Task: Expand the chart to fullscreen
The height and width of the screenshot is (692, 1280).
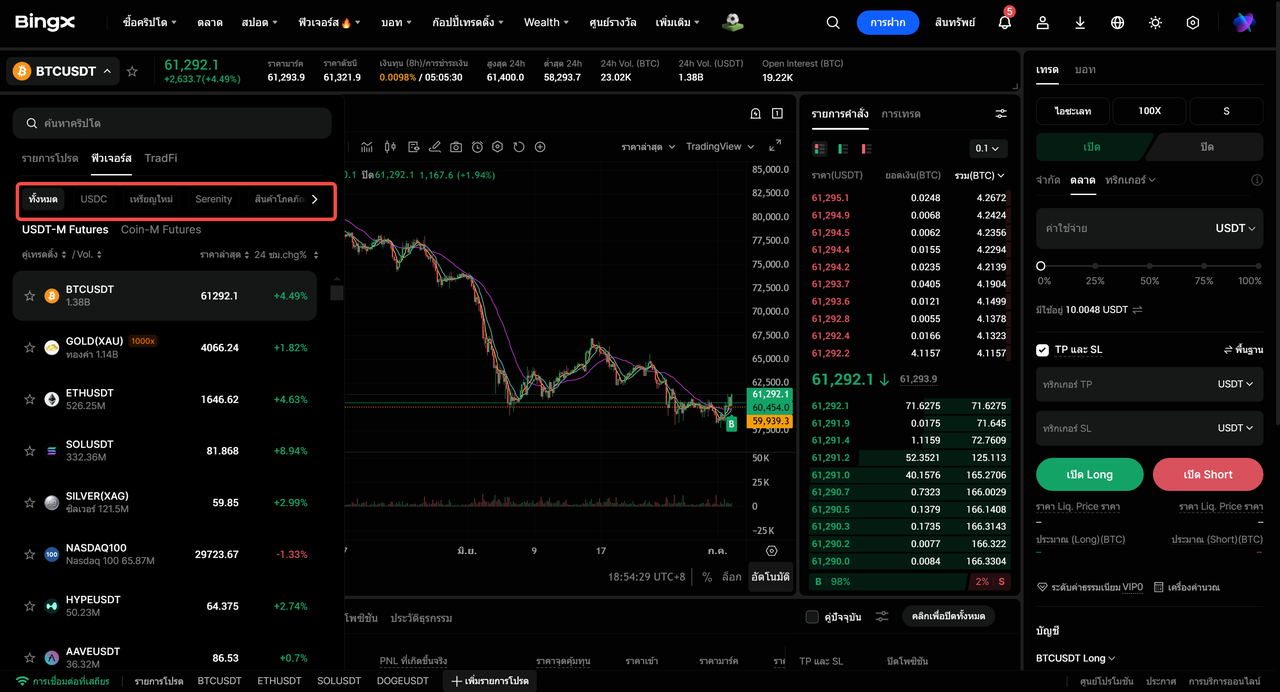Action: (x=775, y=146)
